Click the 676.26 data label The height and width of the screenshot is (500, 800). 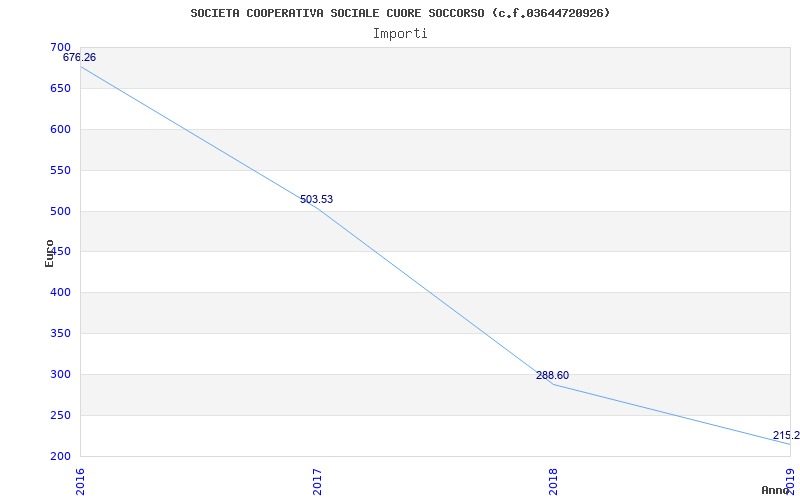80,58
